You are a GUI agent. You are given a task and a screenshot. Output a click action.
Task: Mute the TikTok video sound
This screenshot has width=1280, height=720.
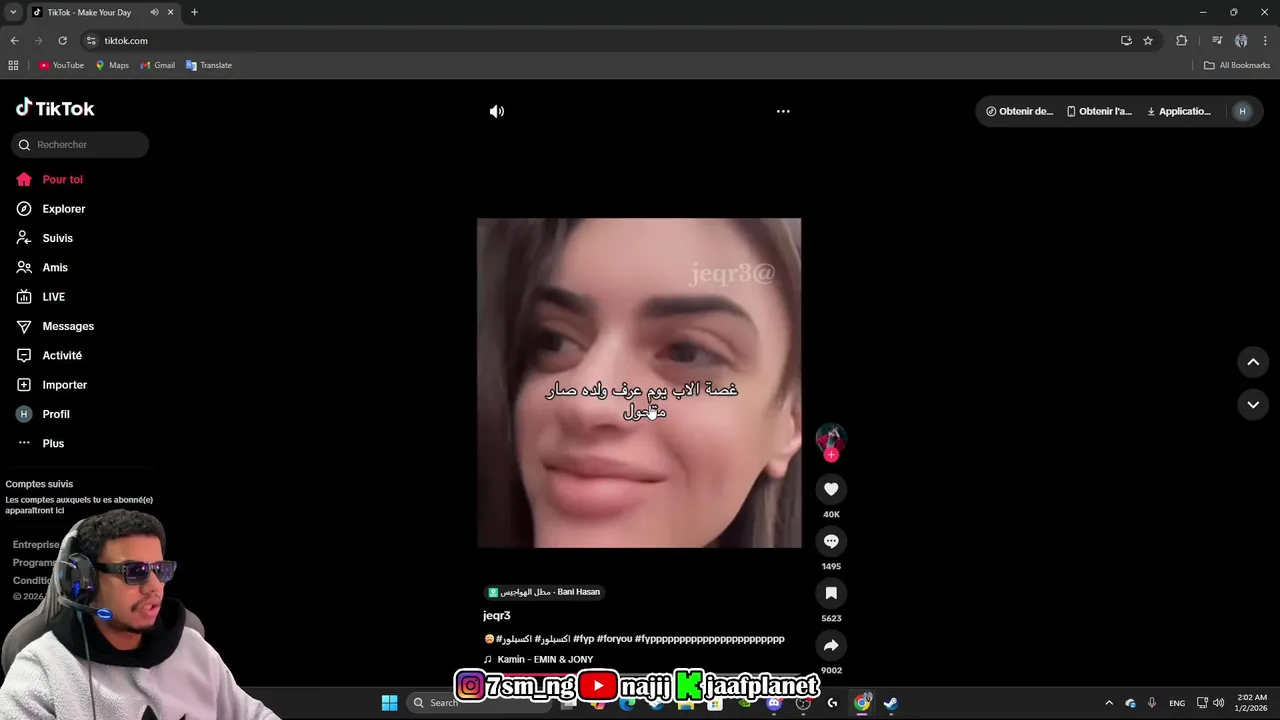pyautogui.click(x=497, y=111)
